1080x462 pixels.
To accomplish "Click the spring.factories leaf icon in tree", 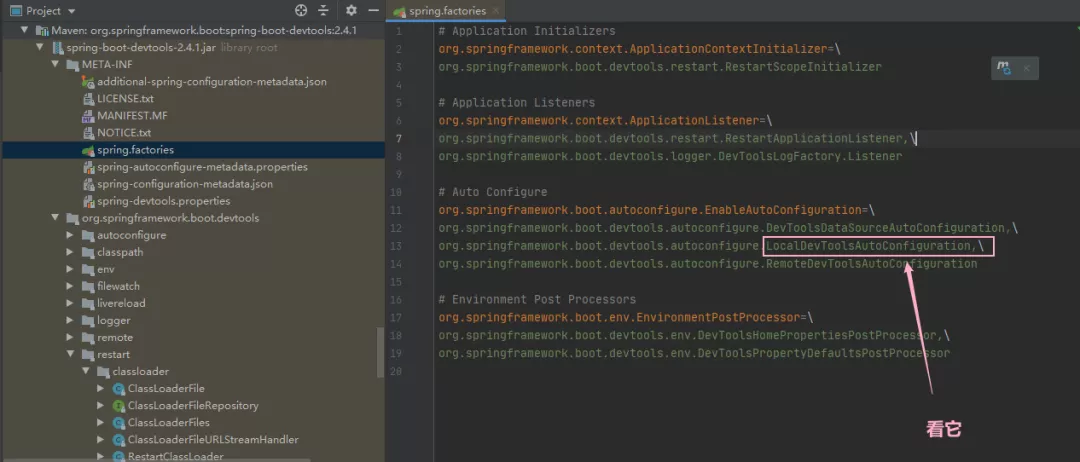I will (x=87, y=150).
